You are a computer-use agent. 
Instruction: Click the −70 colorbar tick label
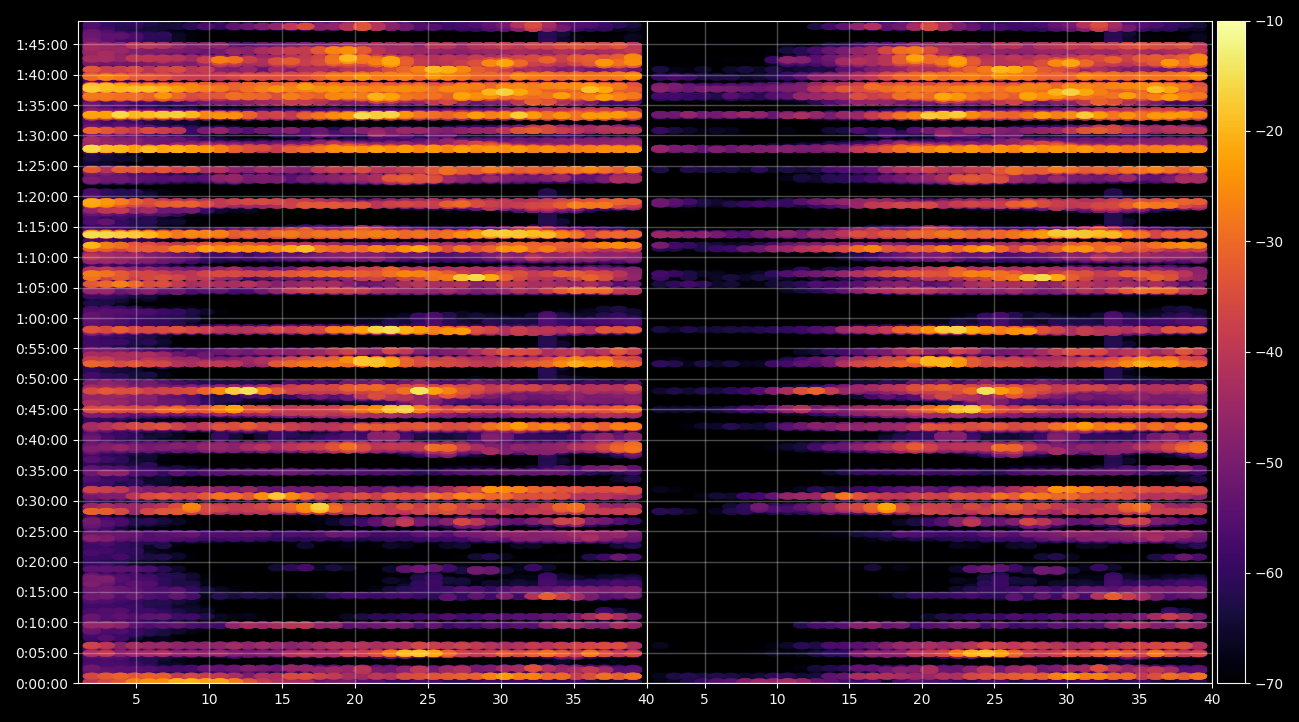pyautogui.click(x=1270, y=684)
